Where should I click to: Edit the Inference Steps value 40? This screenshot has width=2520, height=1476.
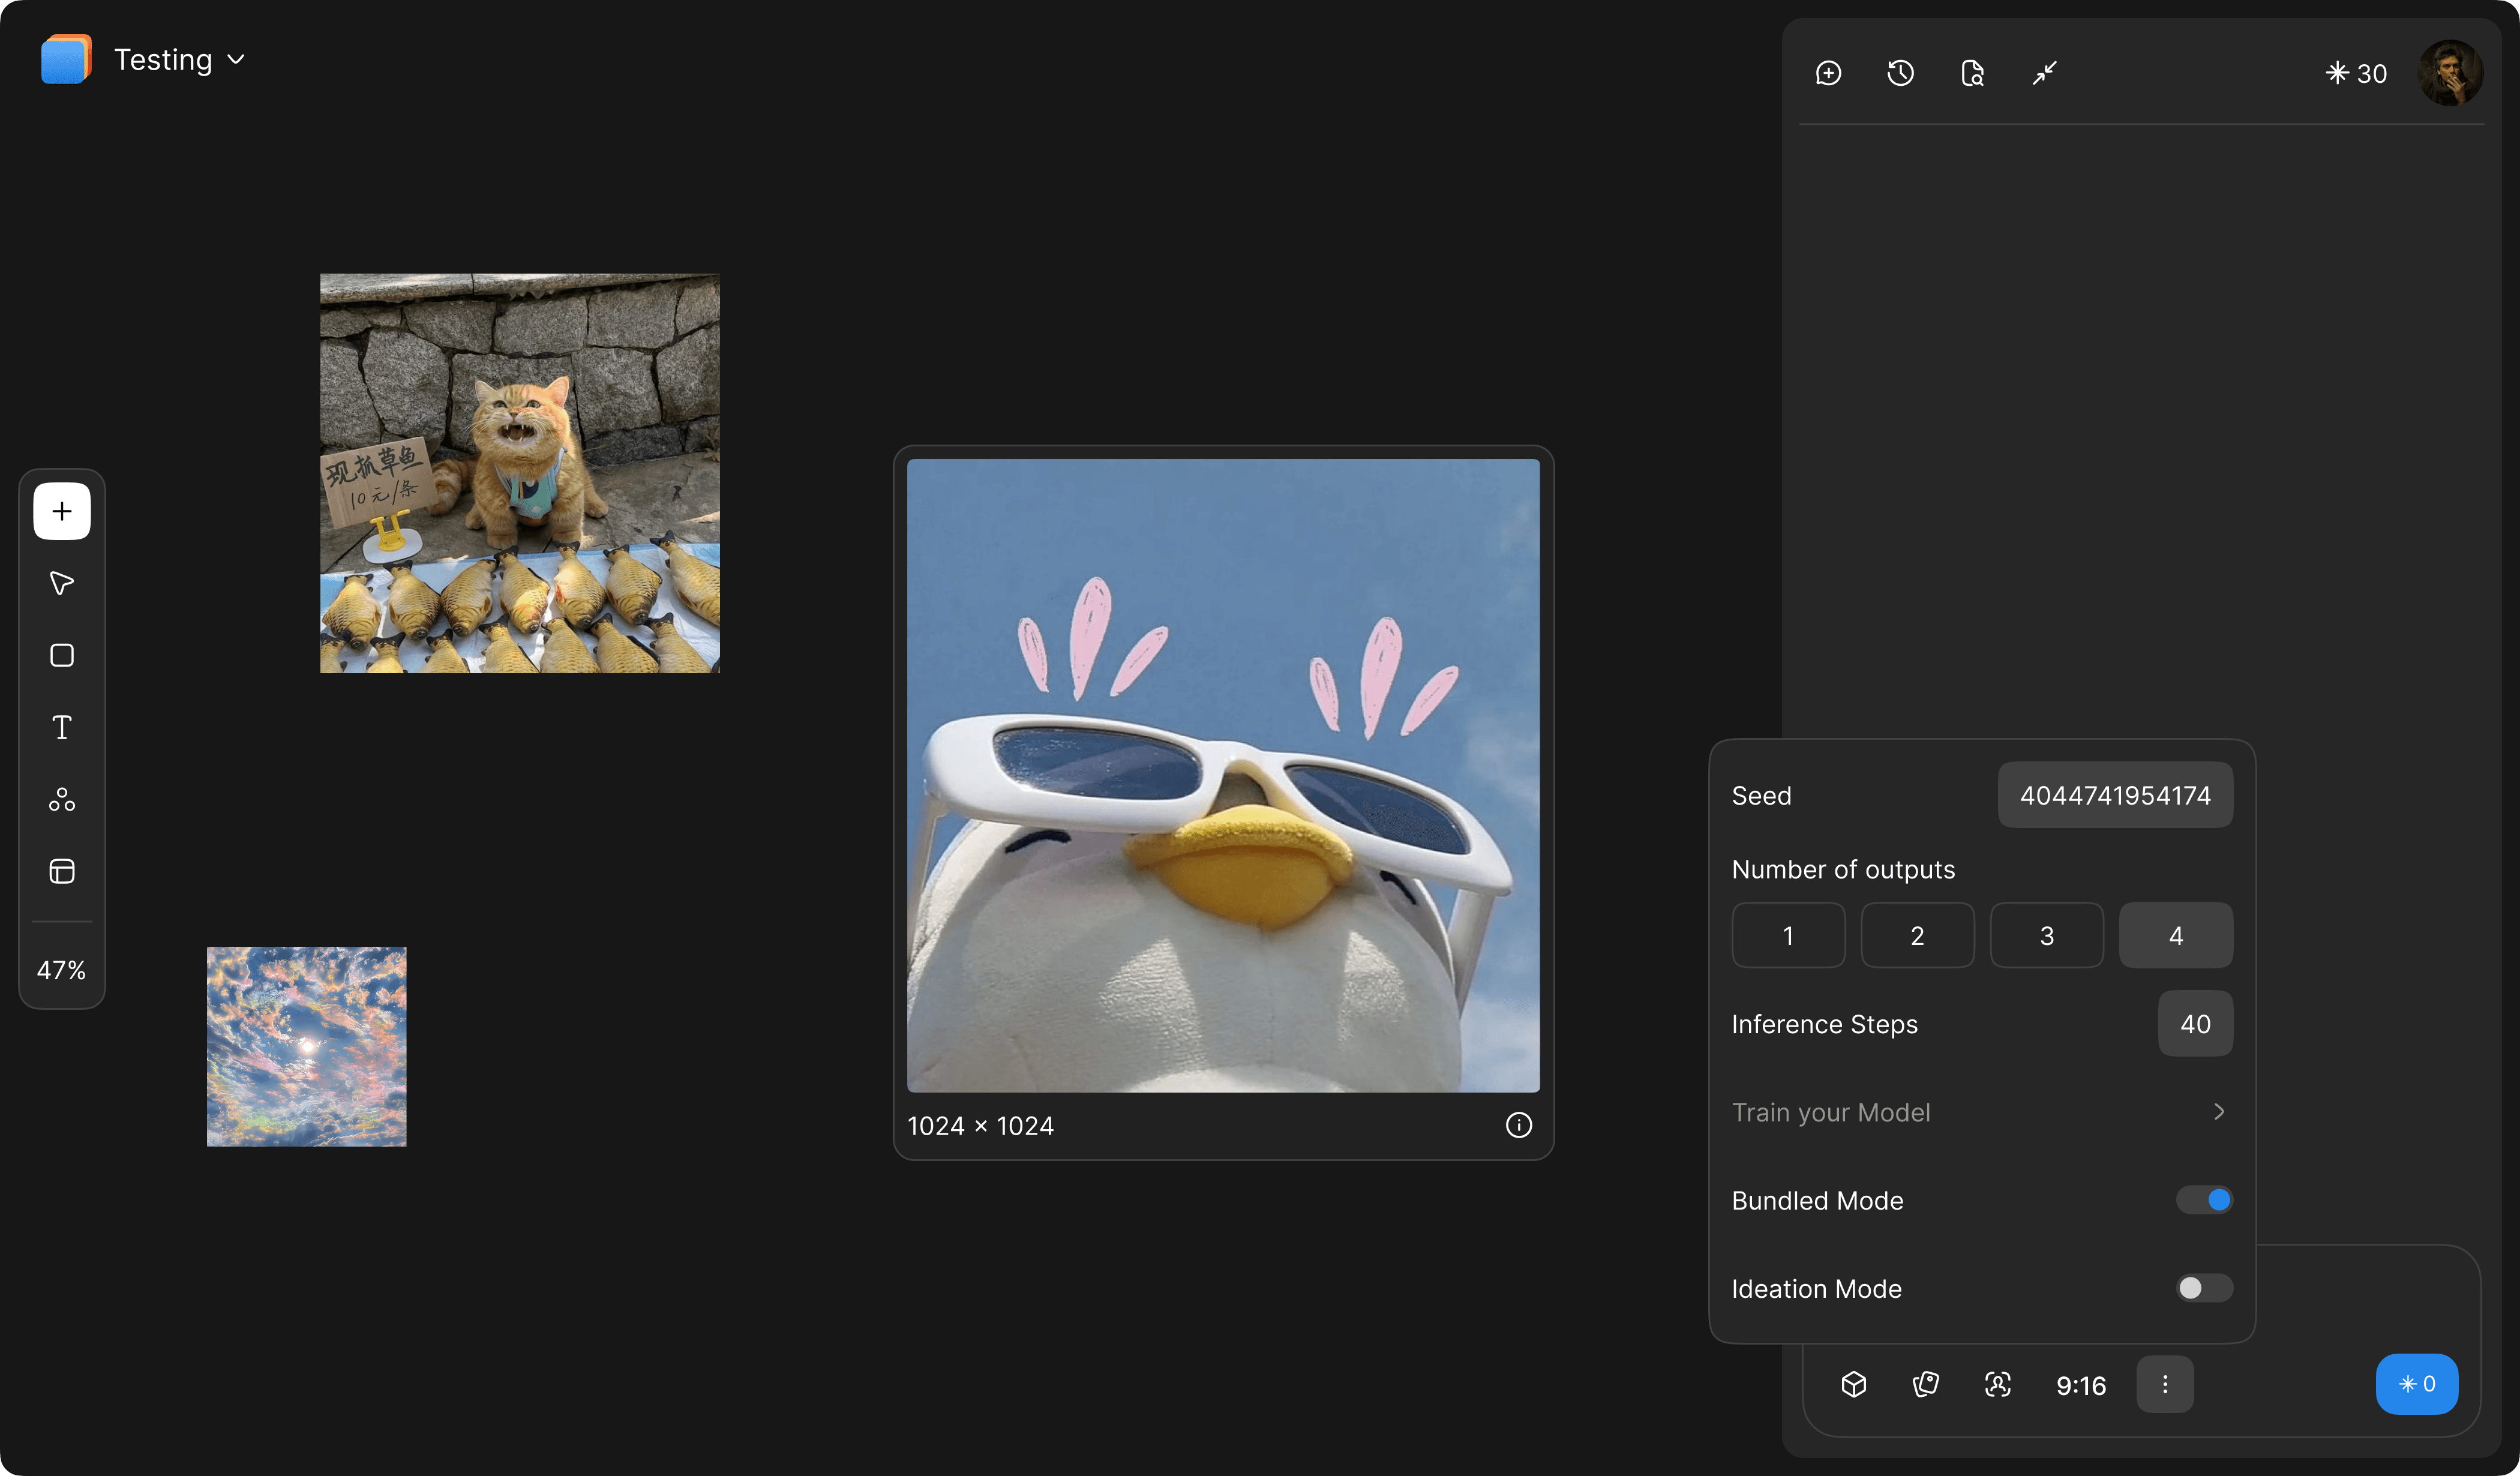(2195, 1023)
